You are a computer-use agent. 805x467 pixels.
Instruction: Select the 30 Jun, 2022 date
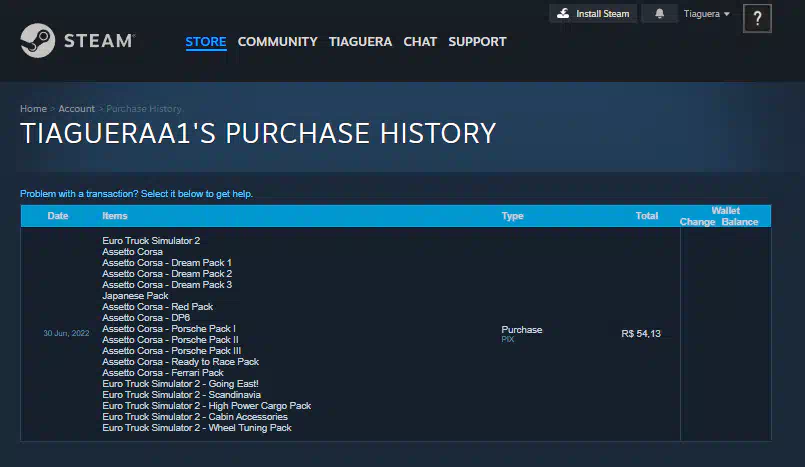[66, 334]
